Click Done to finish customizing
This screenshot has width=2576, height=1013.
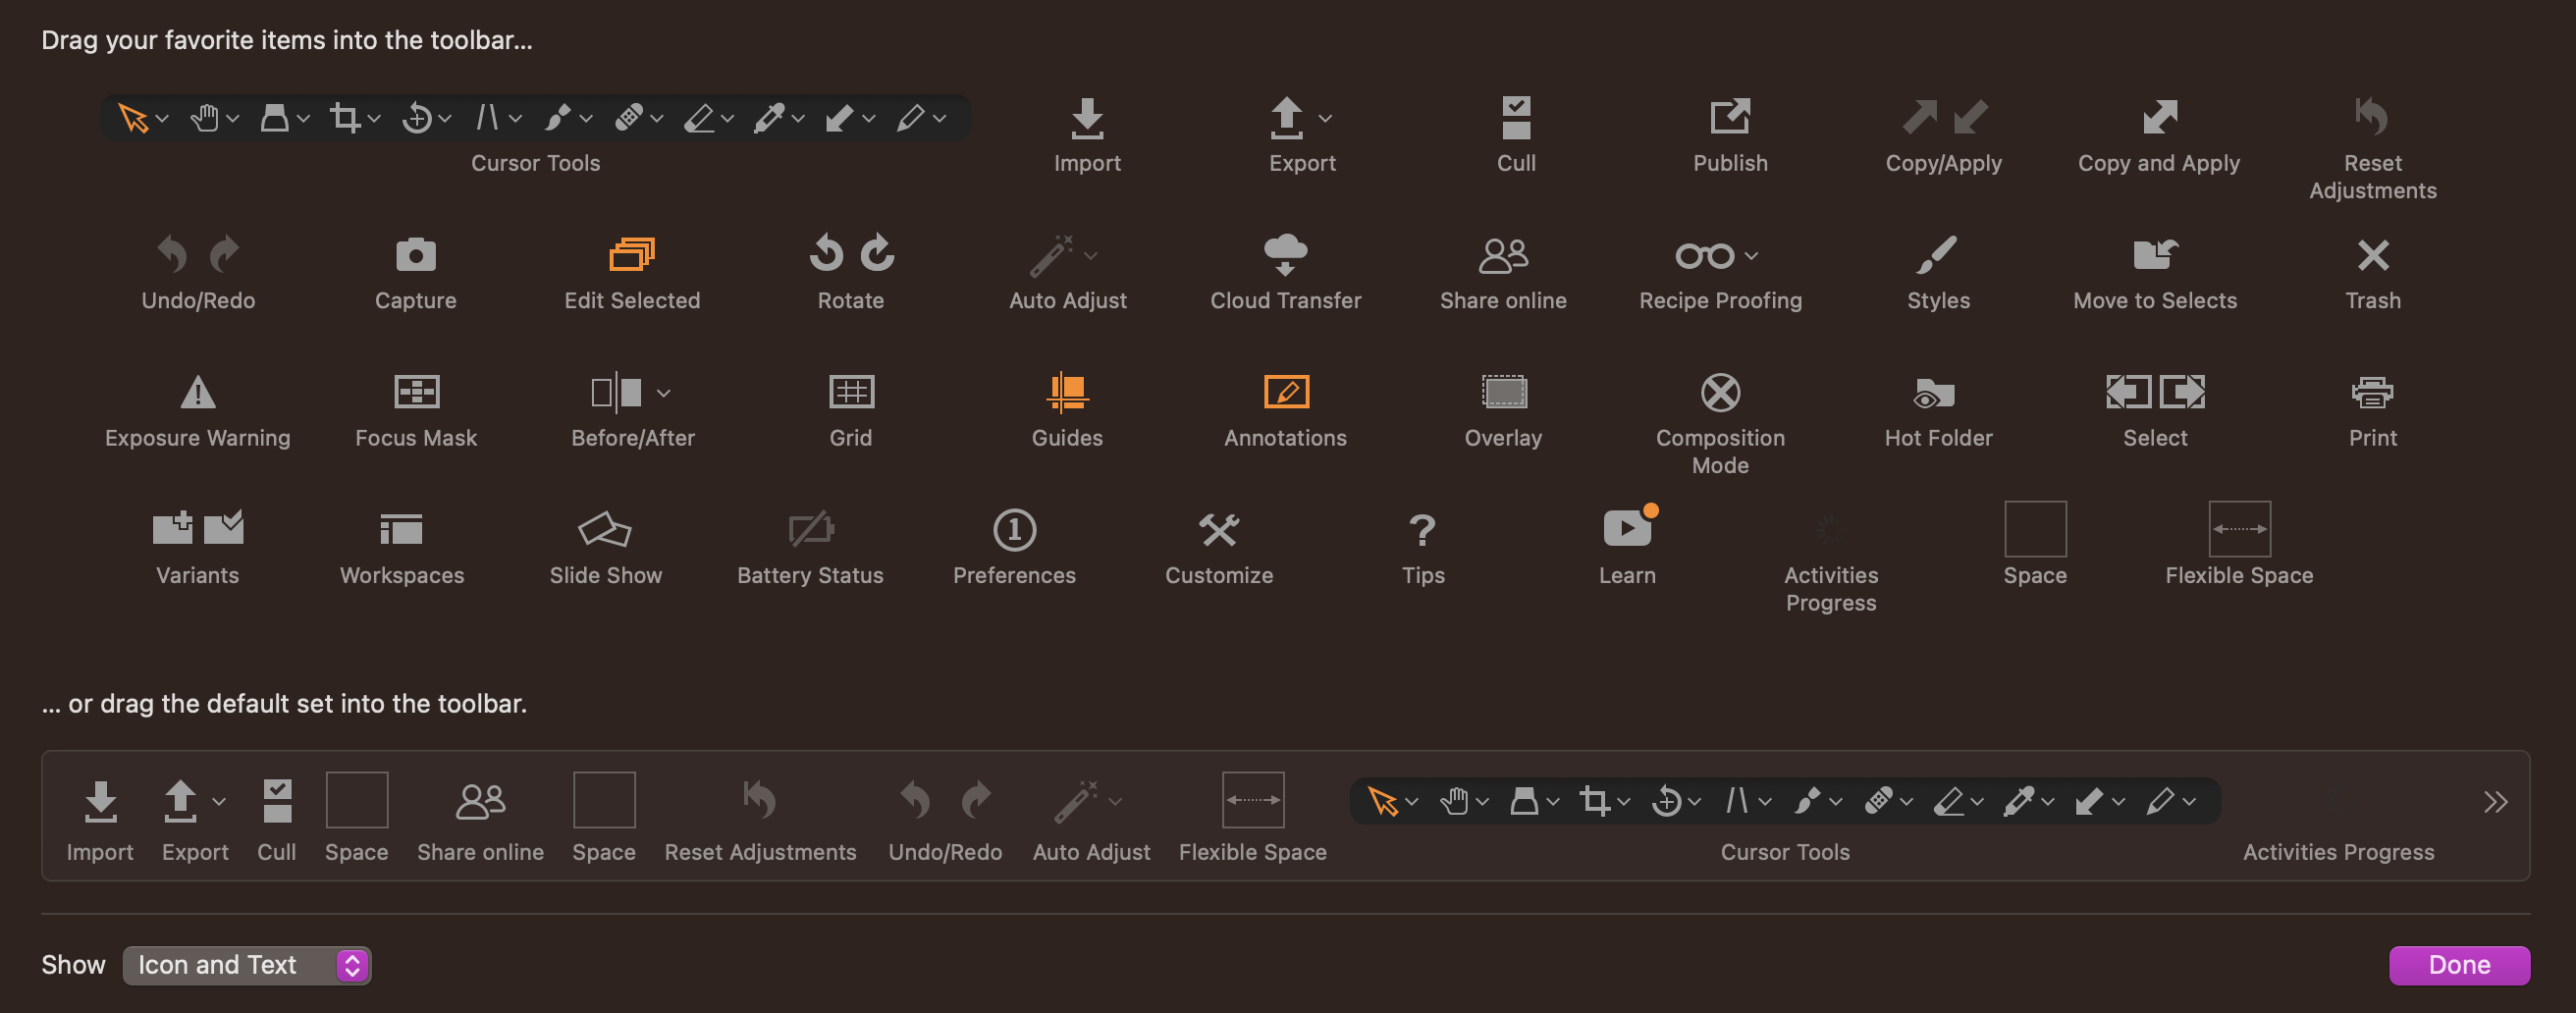tap(2459, 965)
